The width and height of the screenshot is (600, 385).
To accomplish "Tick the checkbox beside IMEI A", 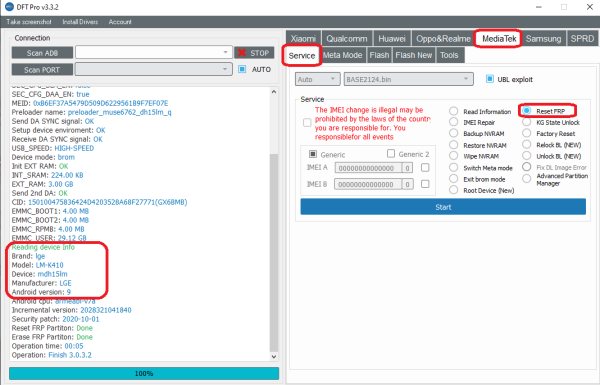I will pyautogui.click(x=425, y=168).
